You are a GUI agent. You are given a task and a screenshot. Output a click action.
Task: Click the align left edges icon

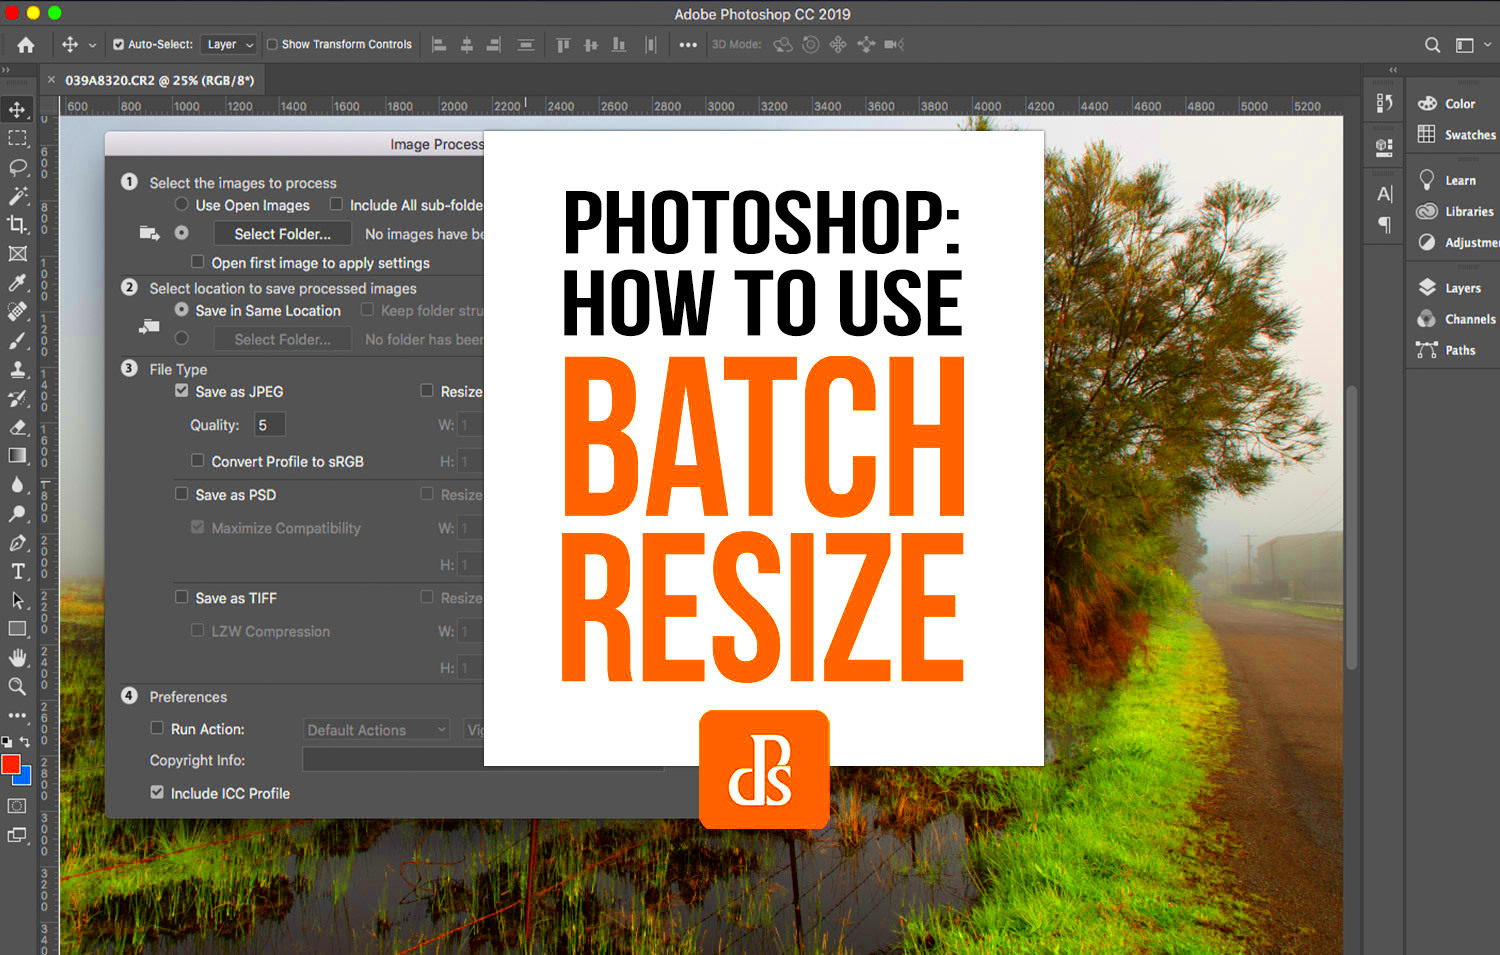pos(439,45)
